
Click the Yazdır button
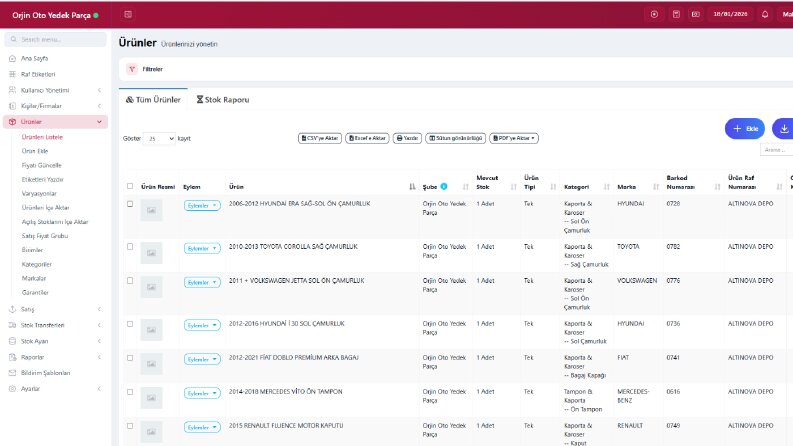[407, 138]
